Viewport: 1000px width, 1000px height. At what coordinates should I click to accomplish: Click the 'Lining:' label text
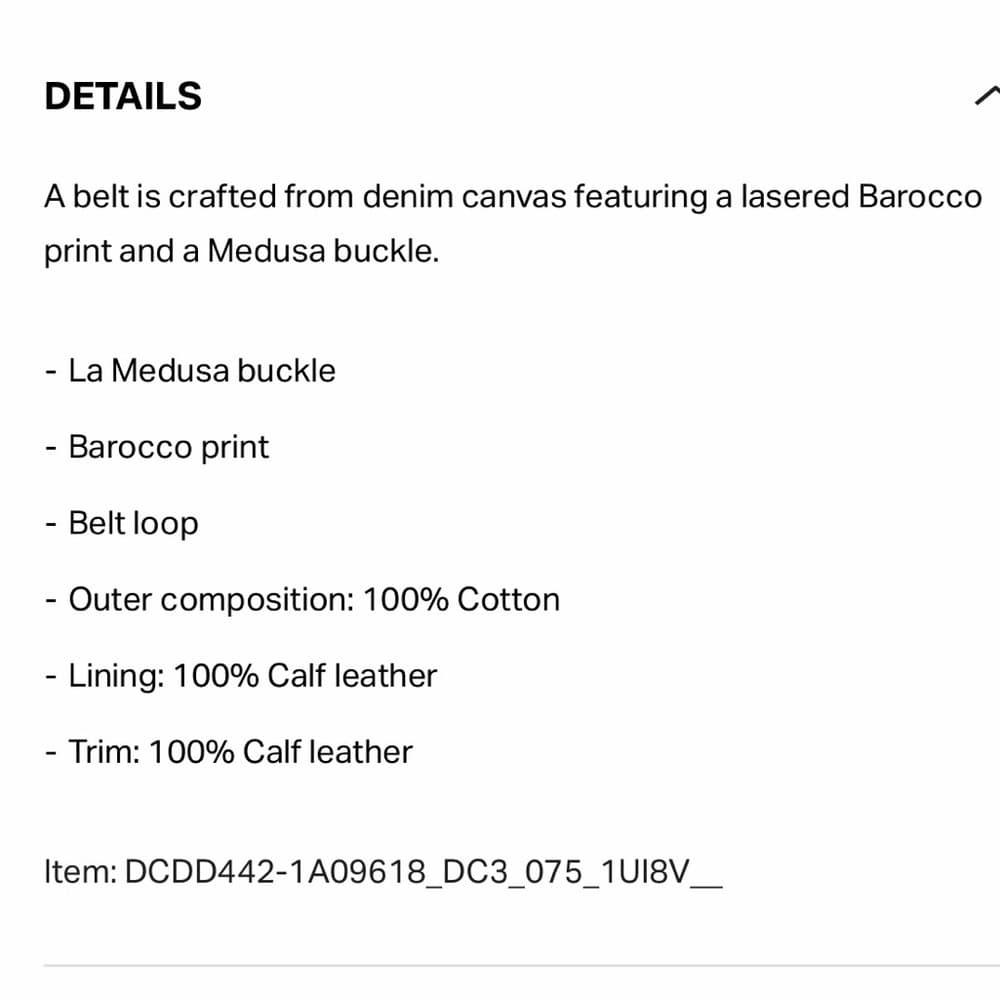pos(117,676)
